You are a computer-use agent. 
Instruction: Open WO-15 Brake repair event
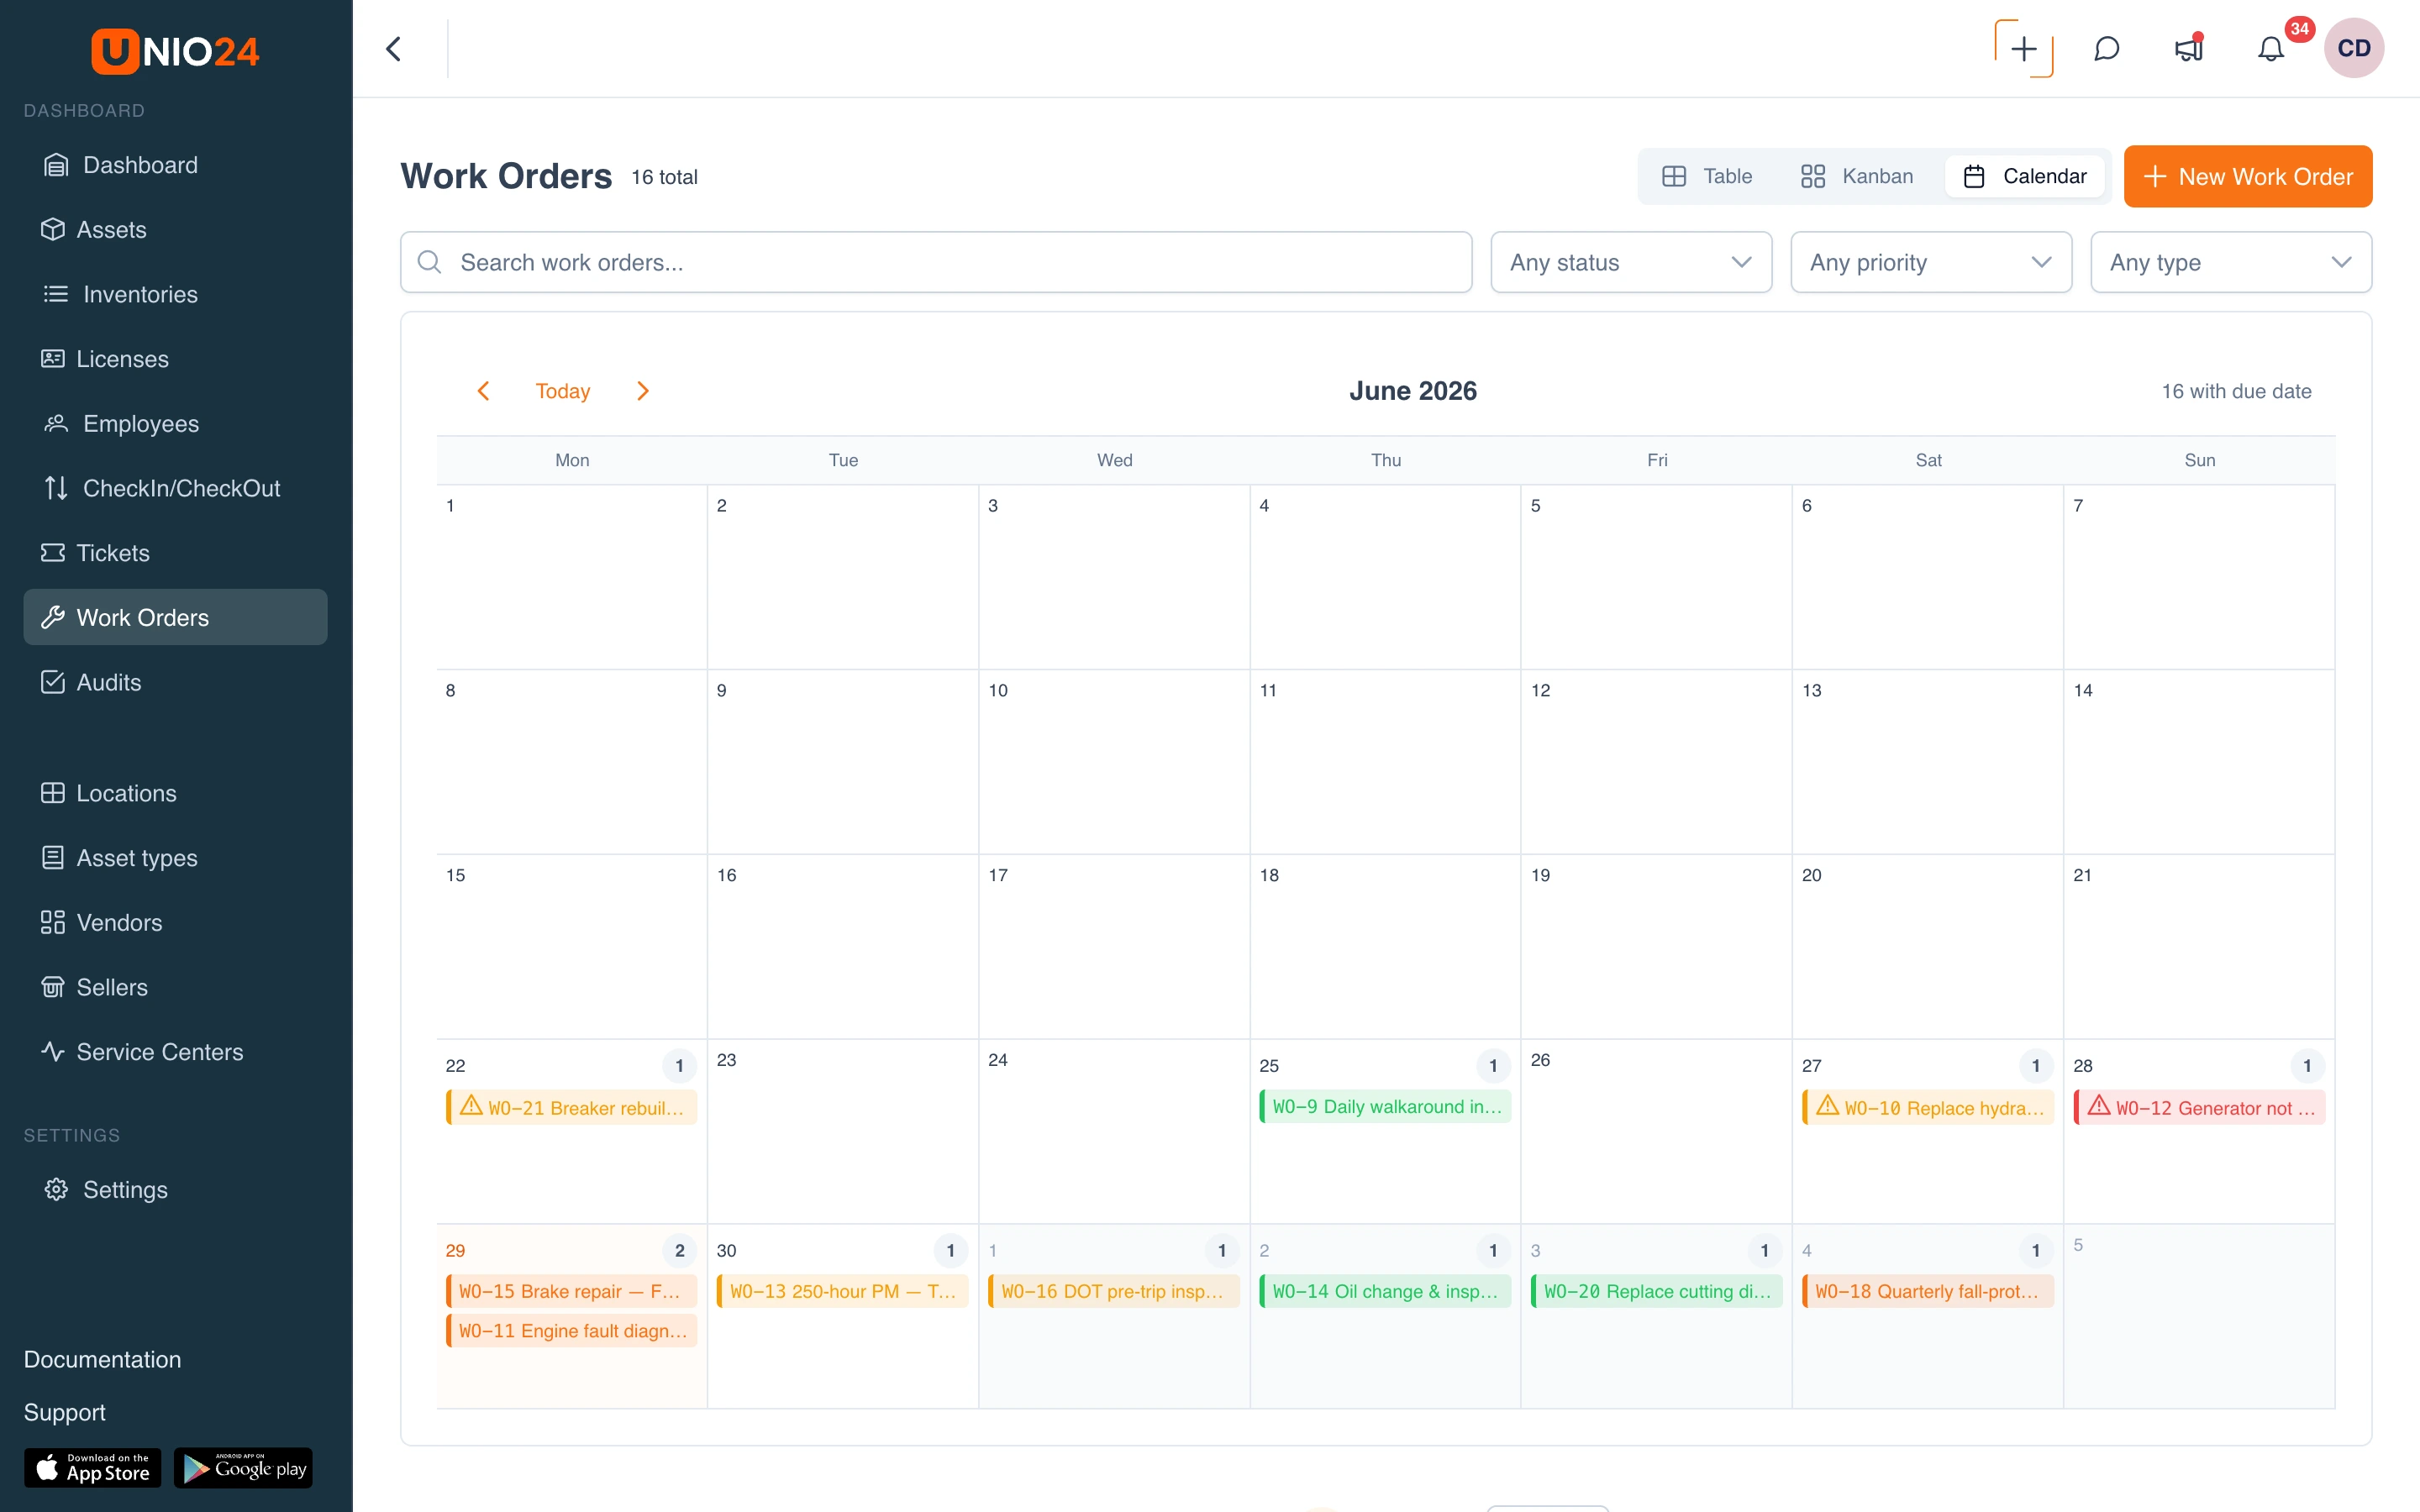[x=571, y=1291]
